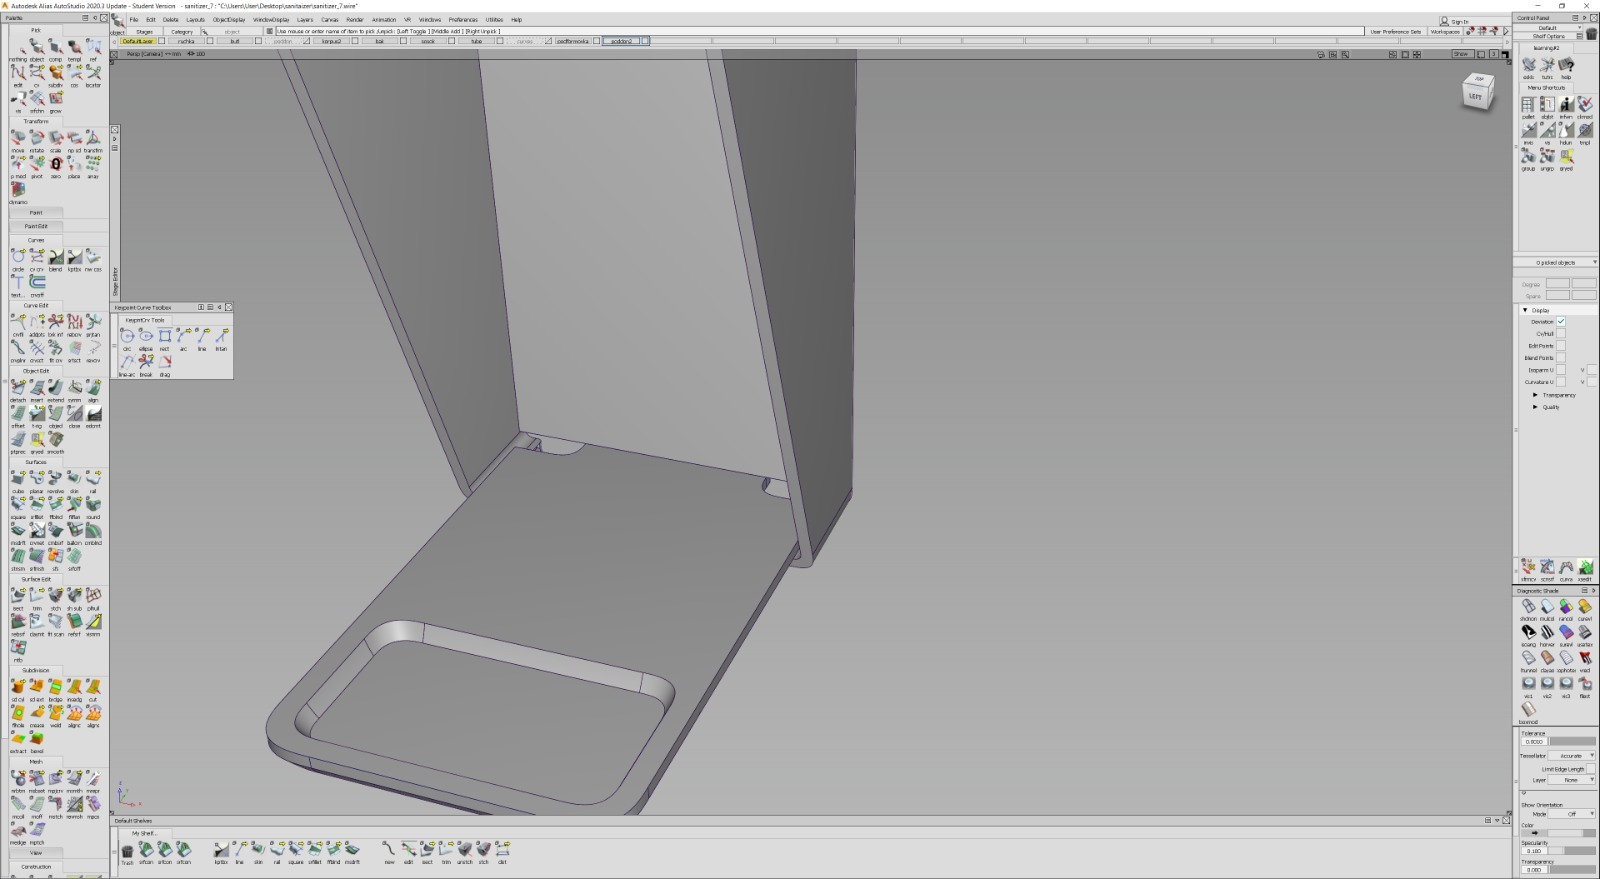
Task: Open the Tessellator Accurate dropdown
Action: point(1573,756)
